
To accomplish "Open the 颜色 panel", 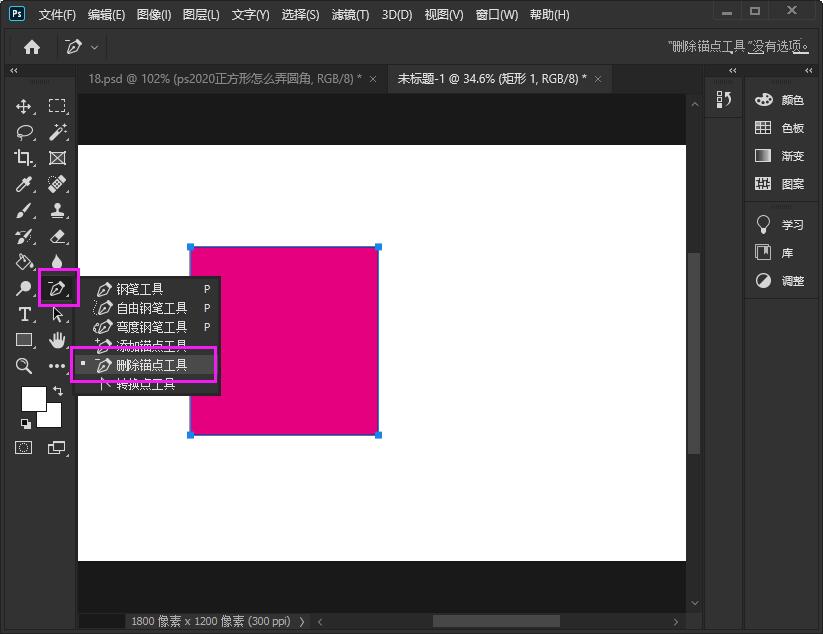I will (779, 100).
